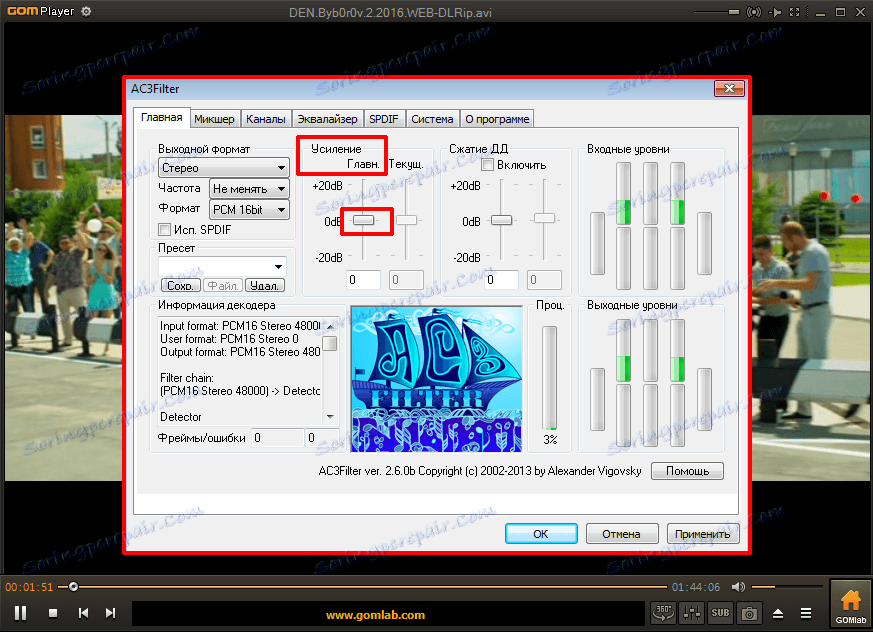Open the Частота Не менять dropdown
Viewport: 873px width, 632px height.
coord(249,189)
